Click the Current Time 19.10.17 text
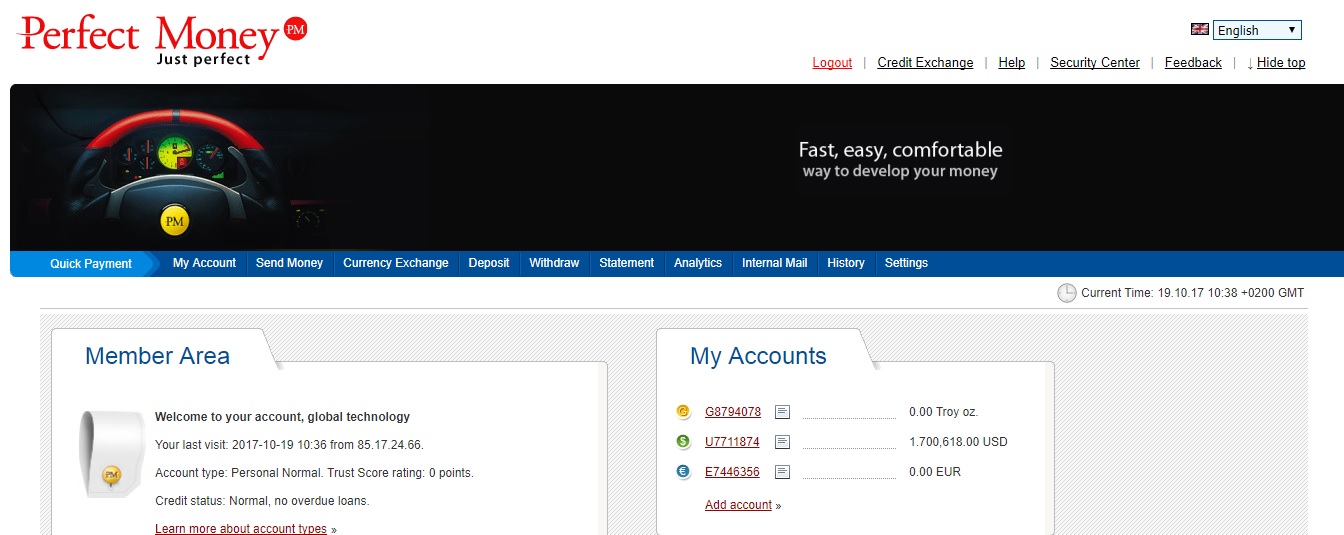Screen dimensions: 1344x535 pos(1193,293)
